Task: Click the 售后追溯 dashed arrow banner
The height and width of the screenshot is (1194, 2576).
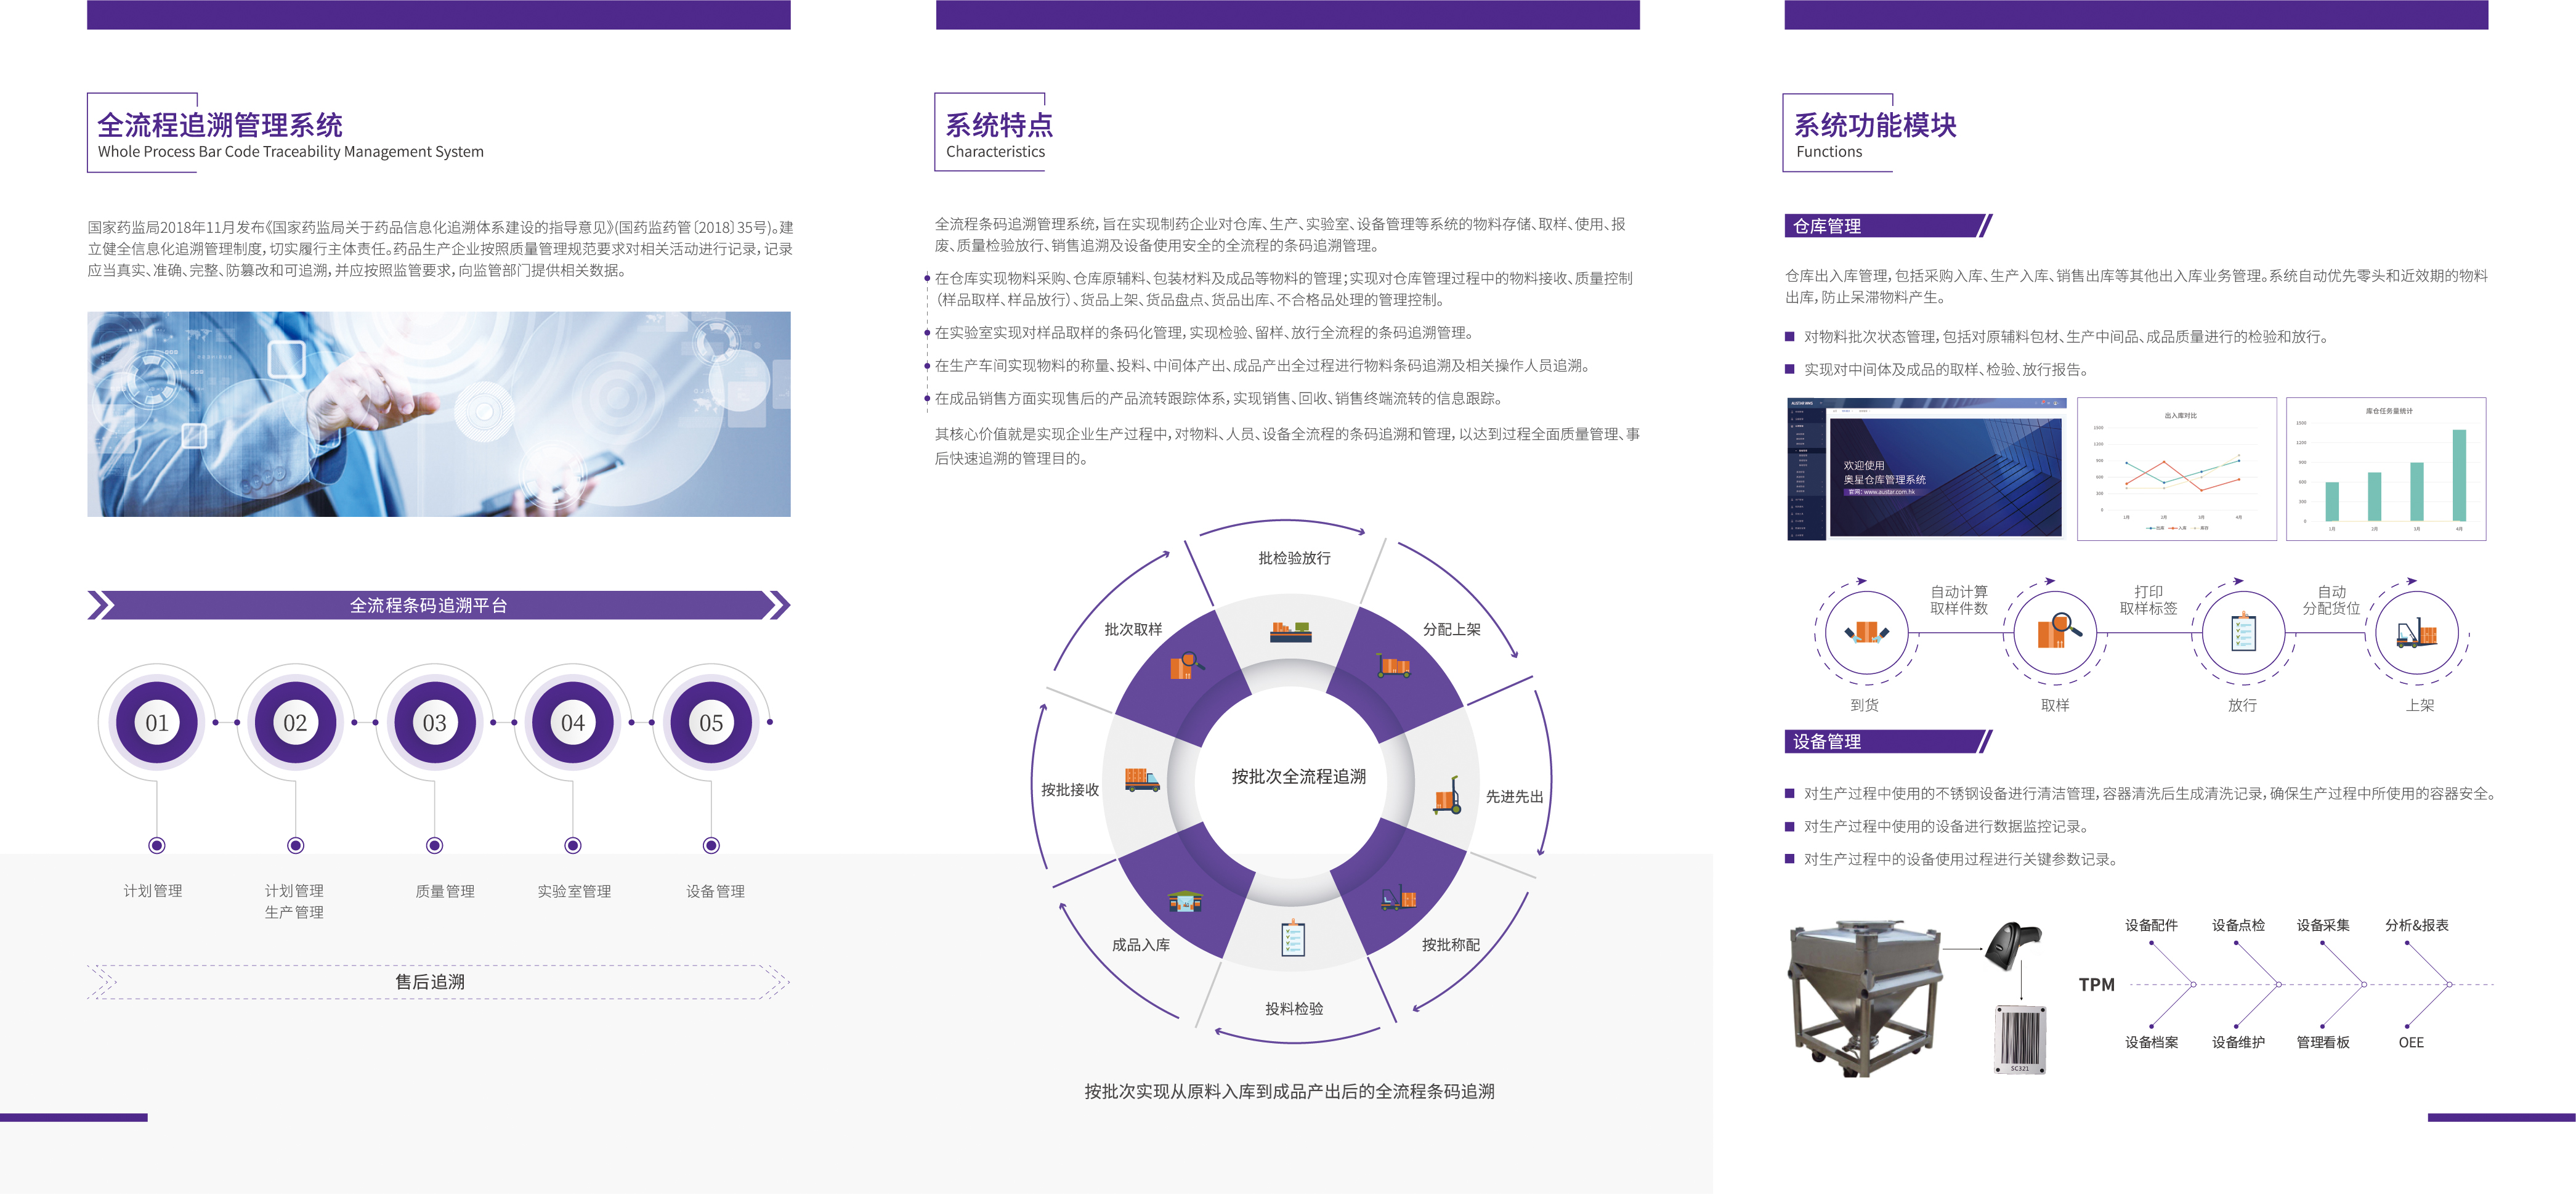Action: (x=430, y=981)
